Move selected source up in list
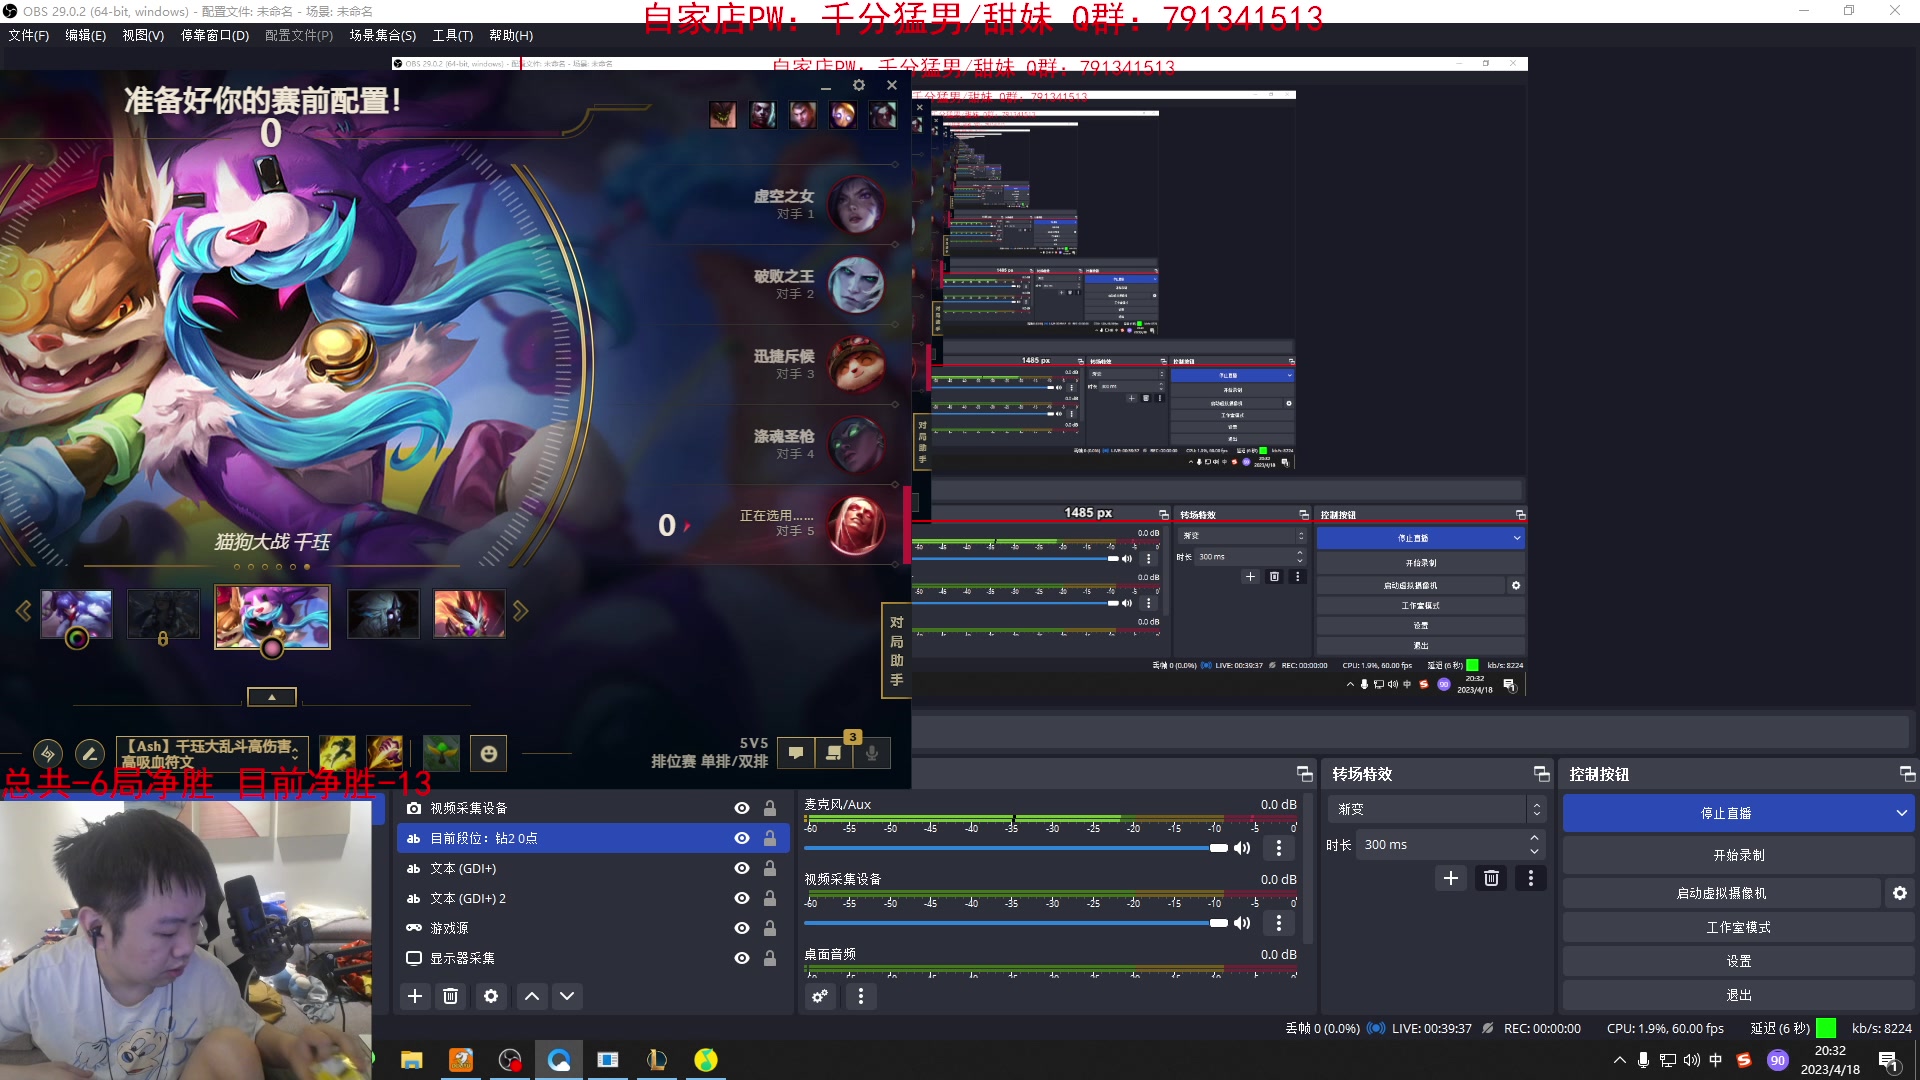Image resolution: width=1920 pixels, height=1080 pixels. pos(532,996)
